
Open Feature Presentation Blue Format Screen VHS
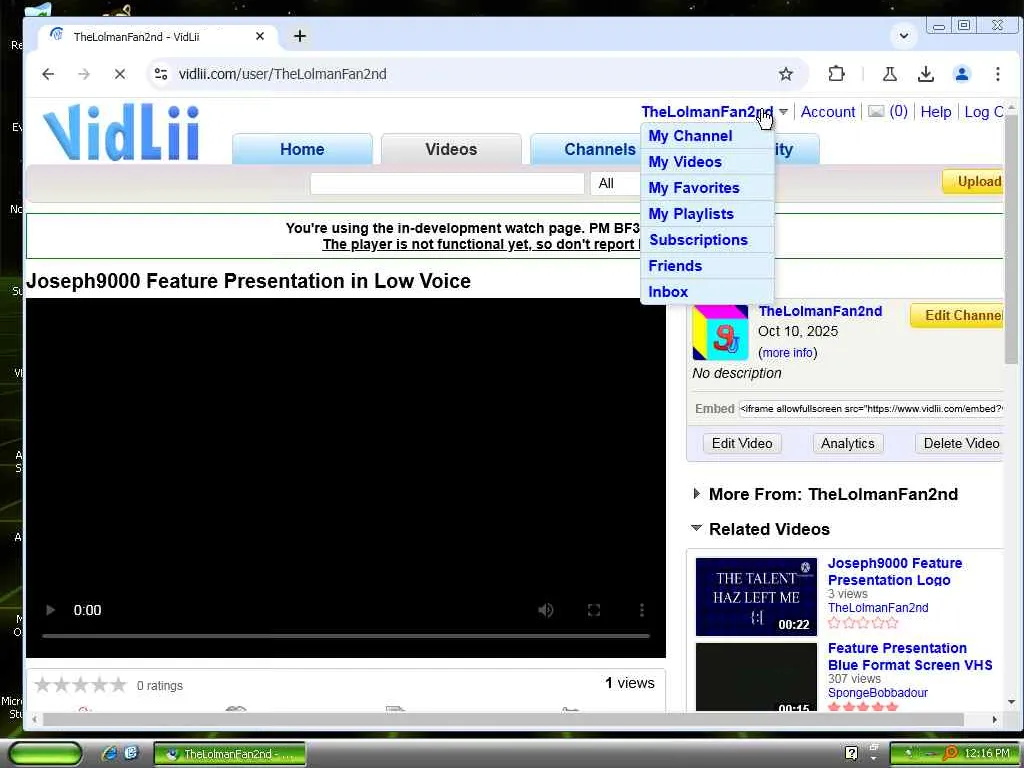pos(910,656)
